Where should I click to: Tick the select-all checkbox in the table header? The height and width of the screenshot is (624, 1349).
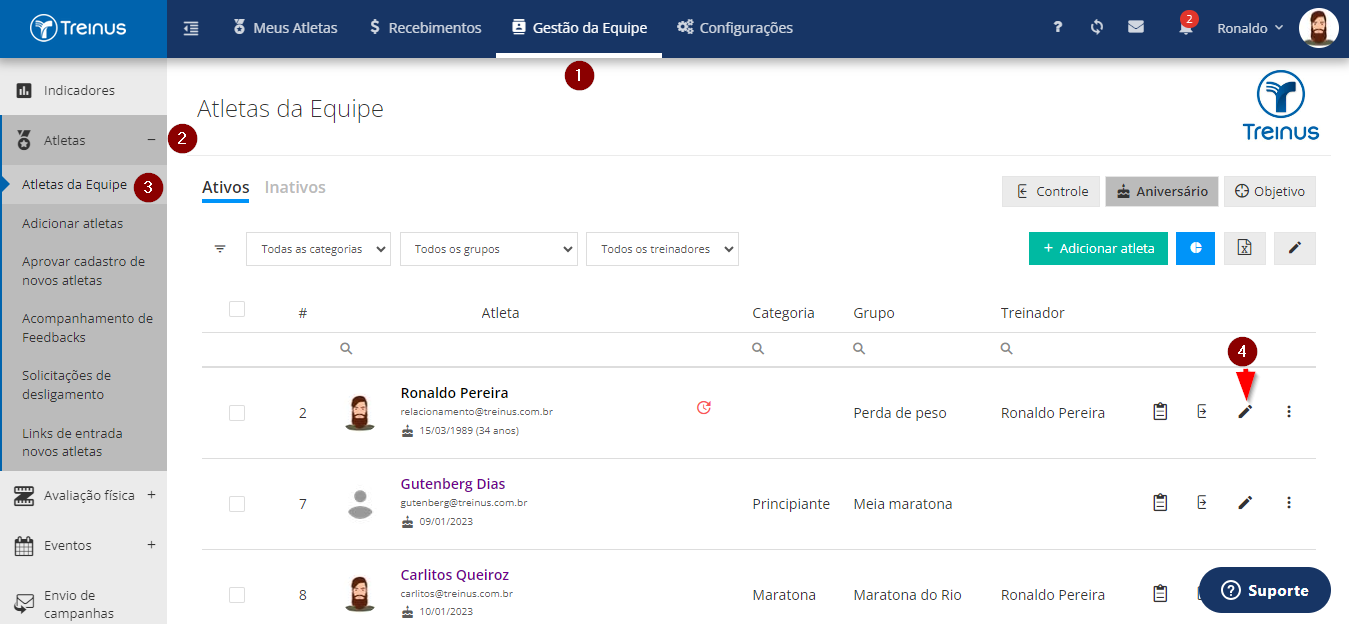[x=237, y=309]
